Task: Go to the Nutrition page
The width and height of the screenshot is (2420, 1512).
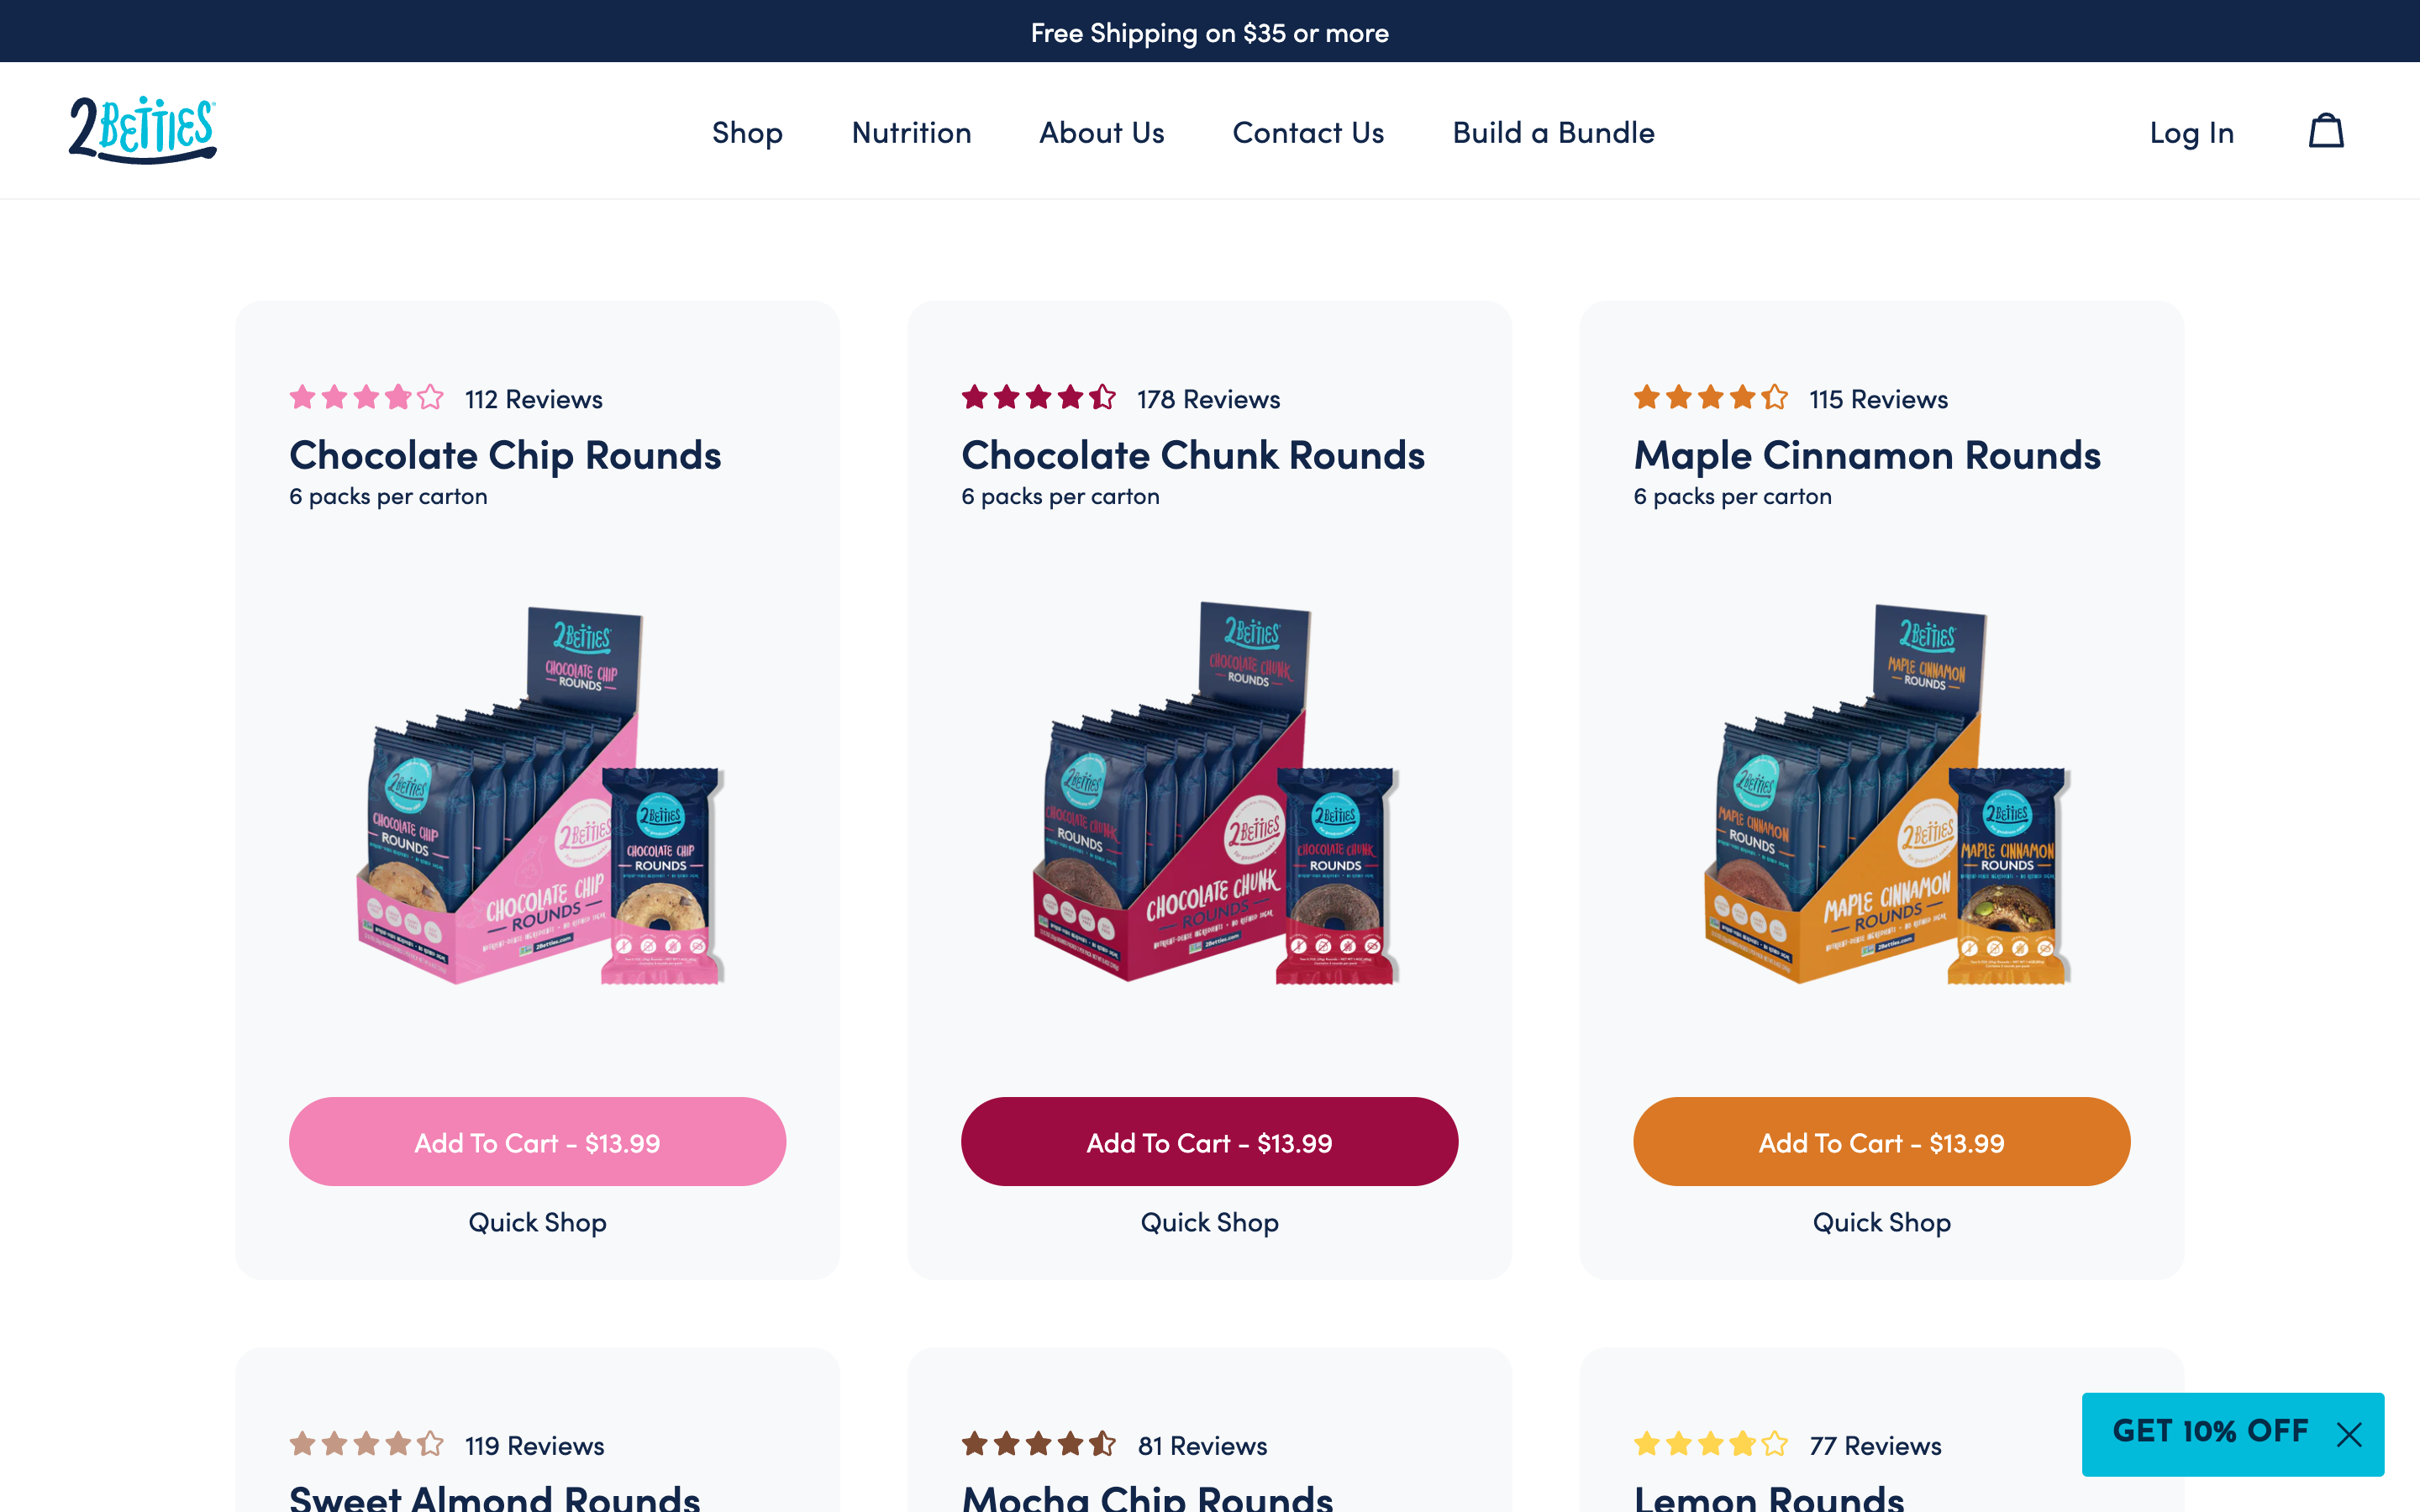Action: point(911,132)
